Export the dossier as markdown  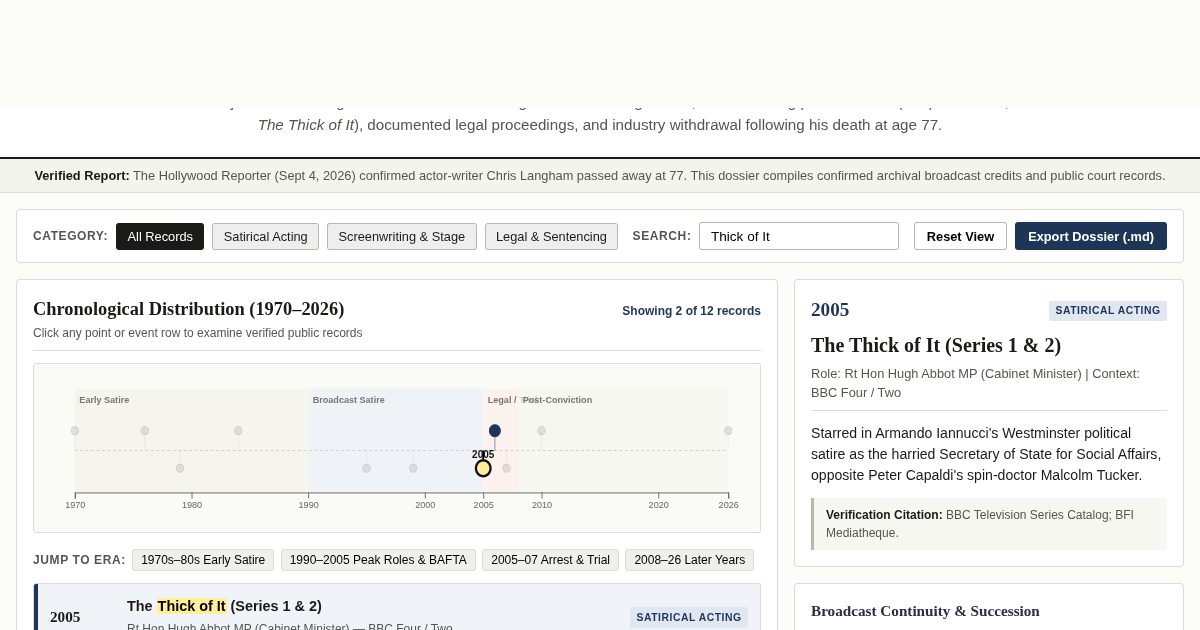[1091, 236]
